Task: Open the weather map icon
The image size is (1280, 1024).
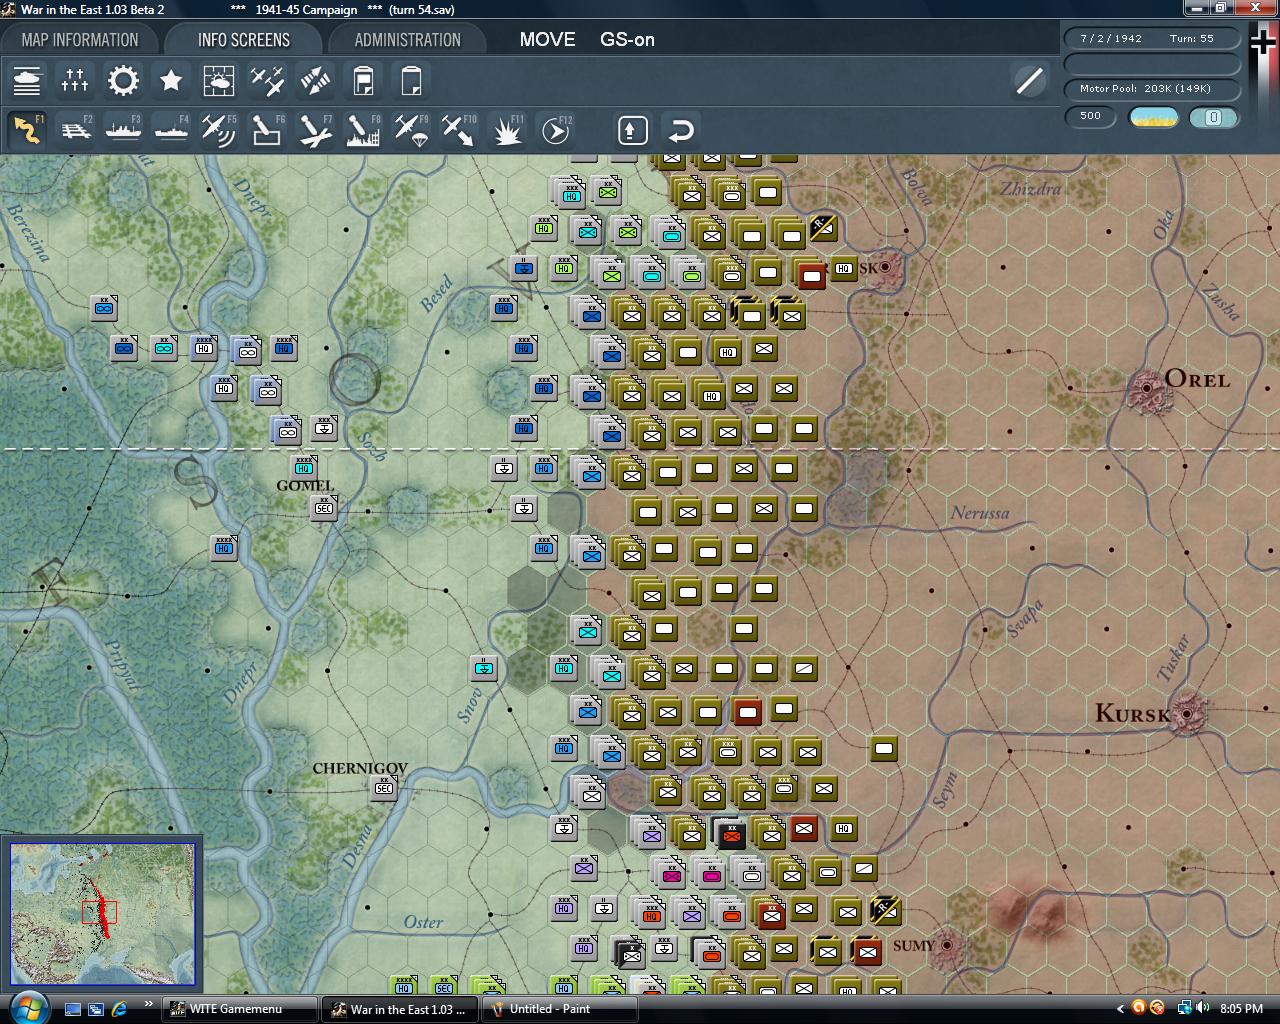Action: tap(219, 81)
